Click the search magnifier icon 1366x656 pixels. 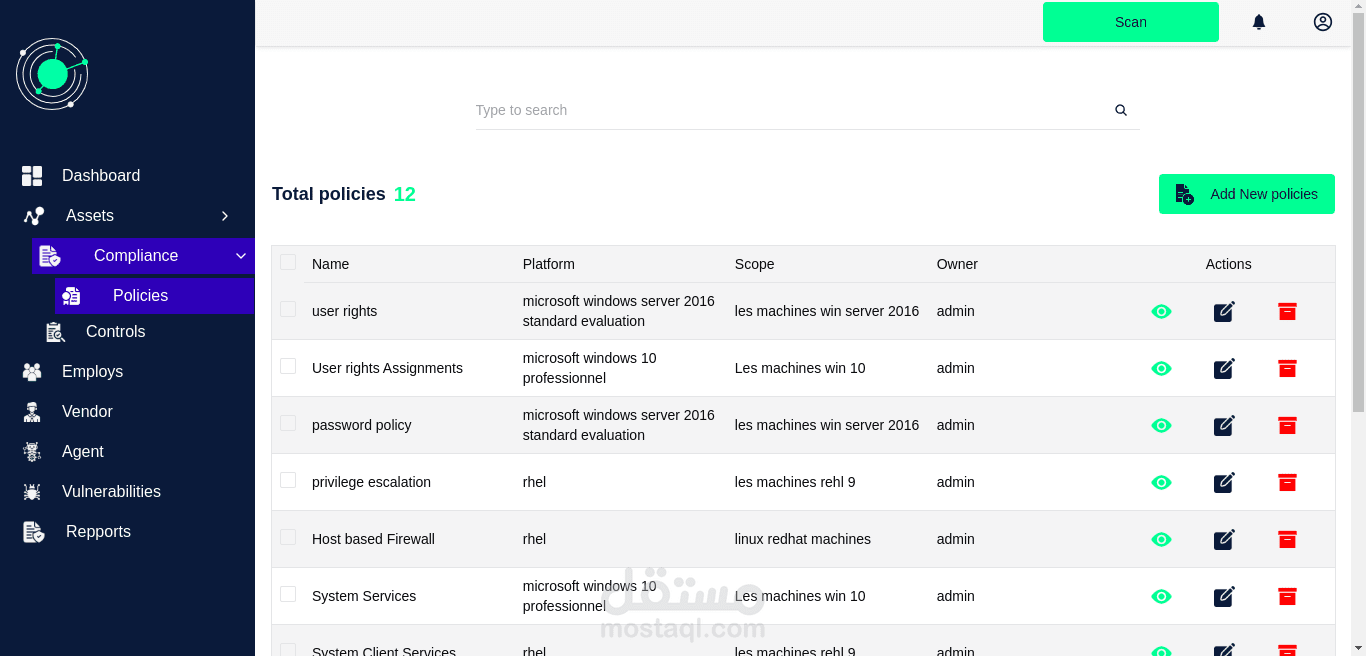[x=1121, y=110]
